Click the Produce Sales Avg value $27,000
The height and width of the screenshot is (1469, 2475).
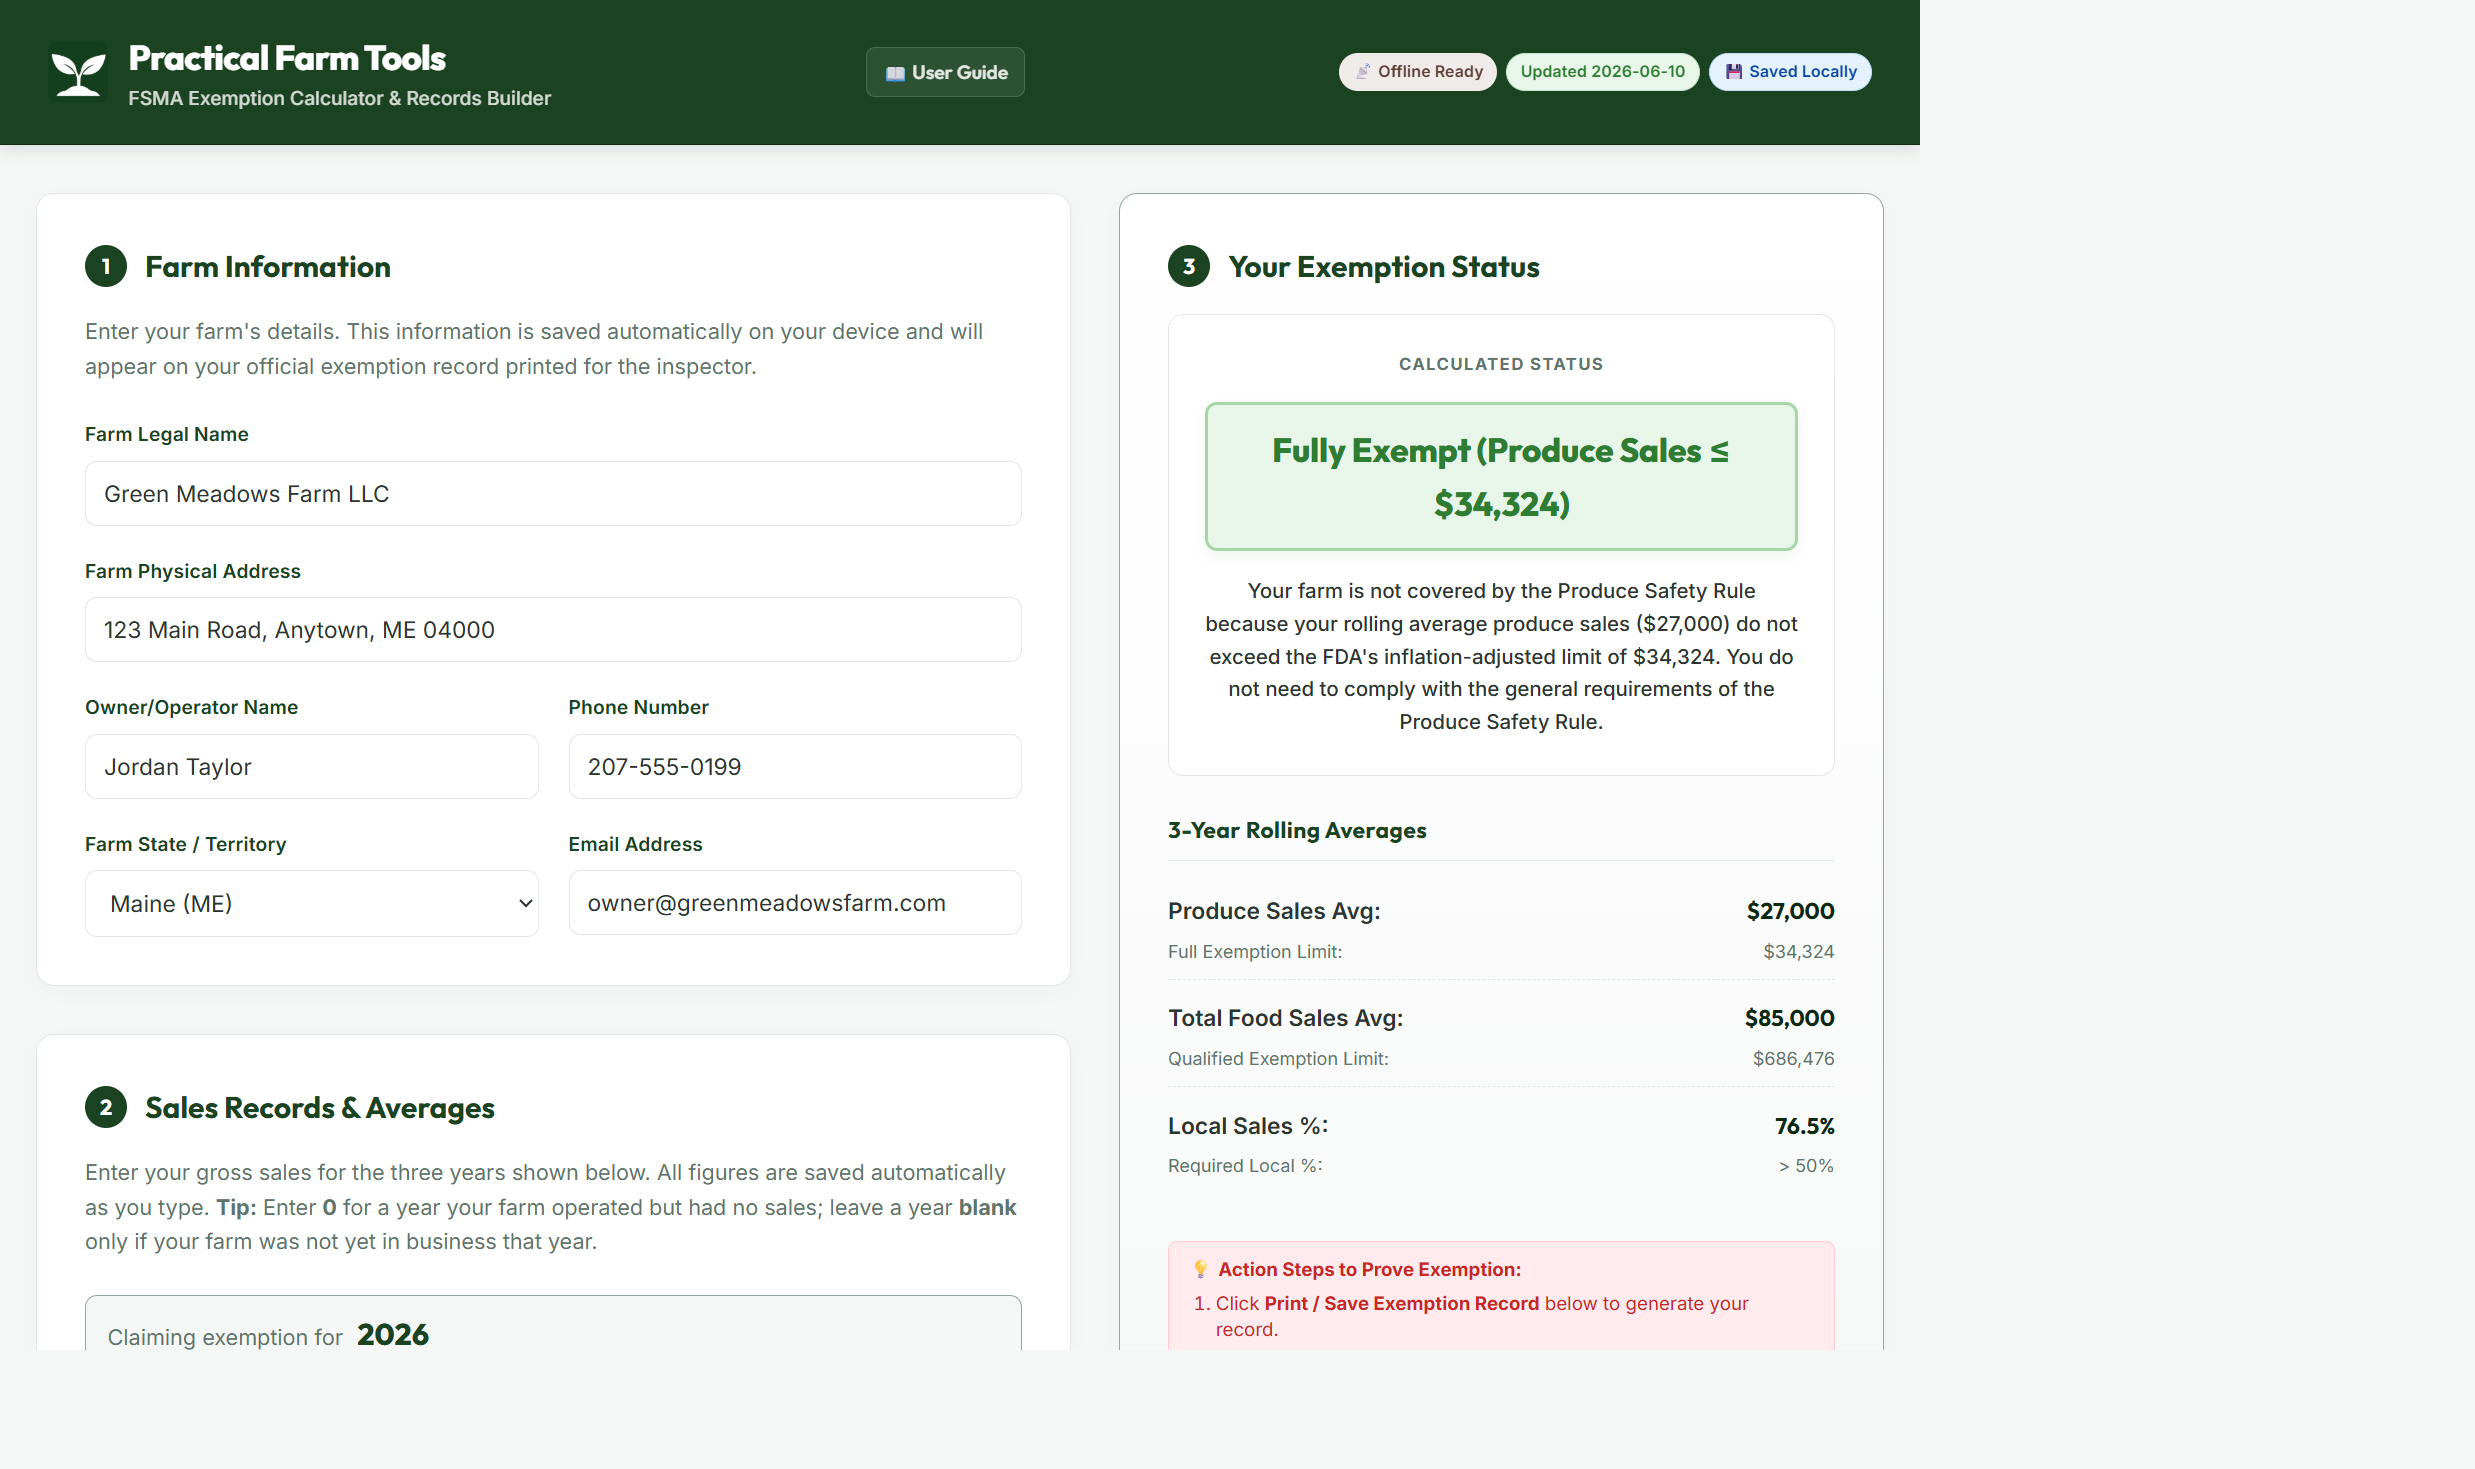(1790, 911)
